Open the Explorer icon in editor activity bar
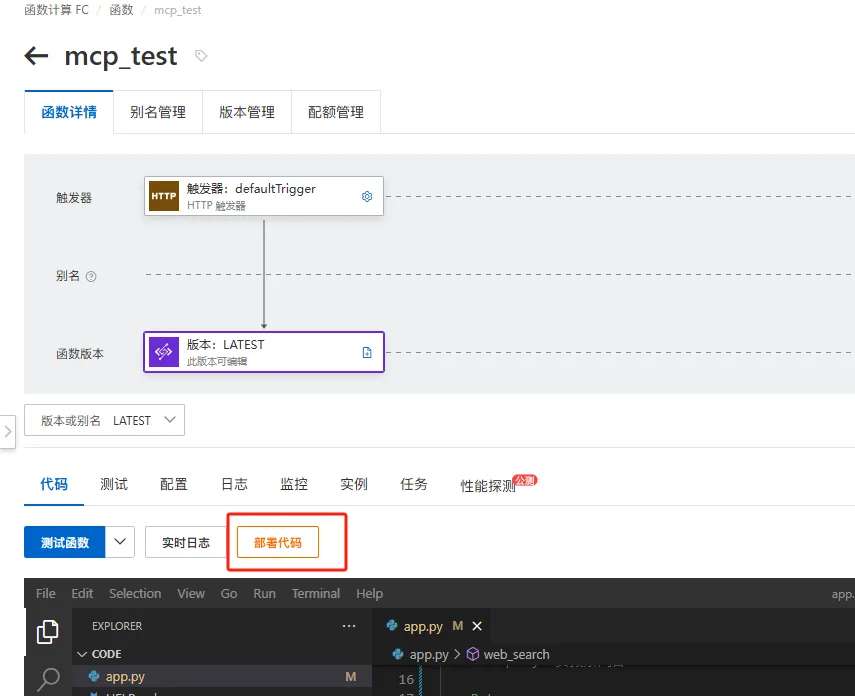The height and width of the screenshot is (696, 855). pyautogui.click(x=47, y=630)
